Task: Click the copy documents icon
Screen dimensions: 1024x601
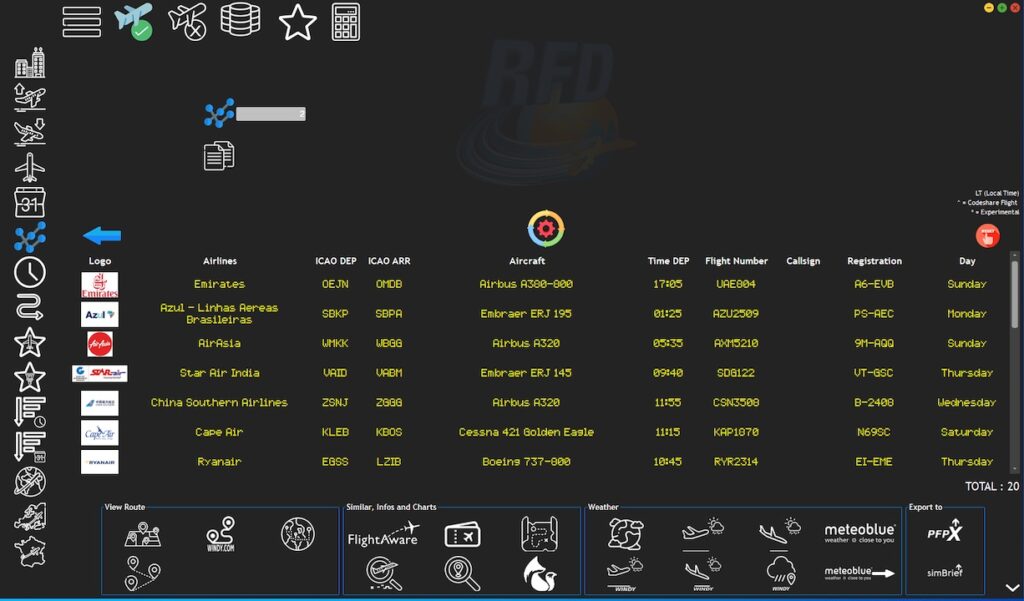Action: tap(219, 155)
